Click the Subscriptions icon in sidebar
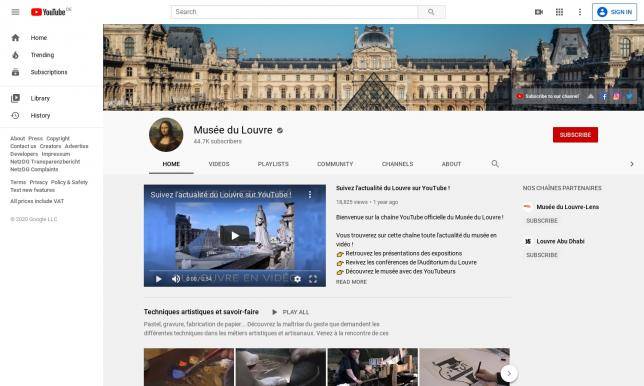 (x=15, y=72)
